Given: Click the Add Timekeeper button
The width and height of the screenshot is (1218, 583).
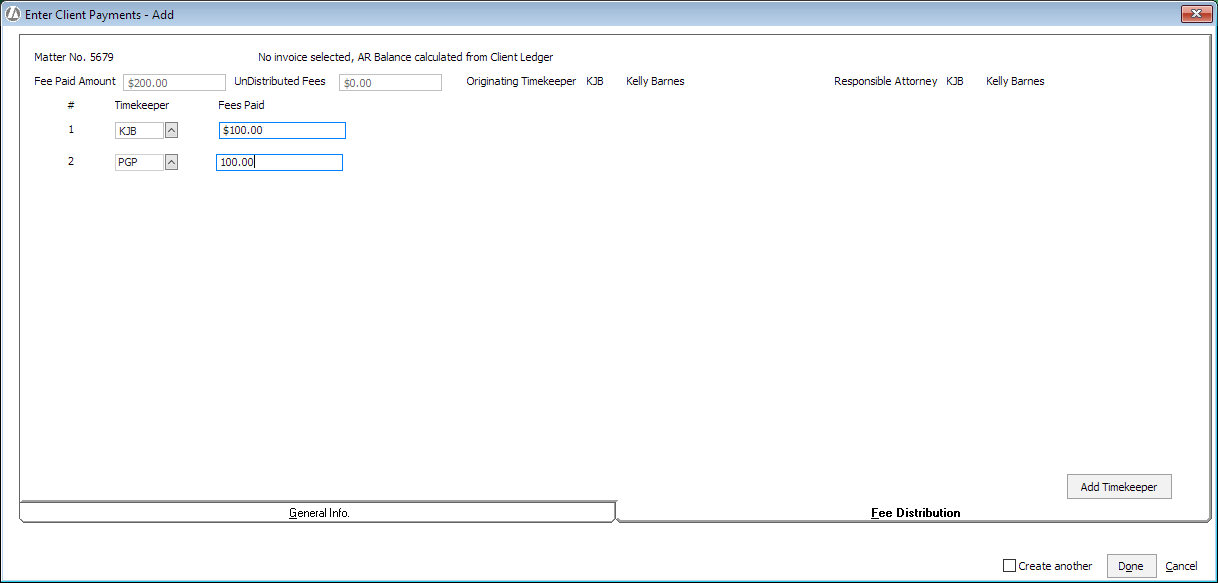Looking at the screenshot, I should point(1118,486).
